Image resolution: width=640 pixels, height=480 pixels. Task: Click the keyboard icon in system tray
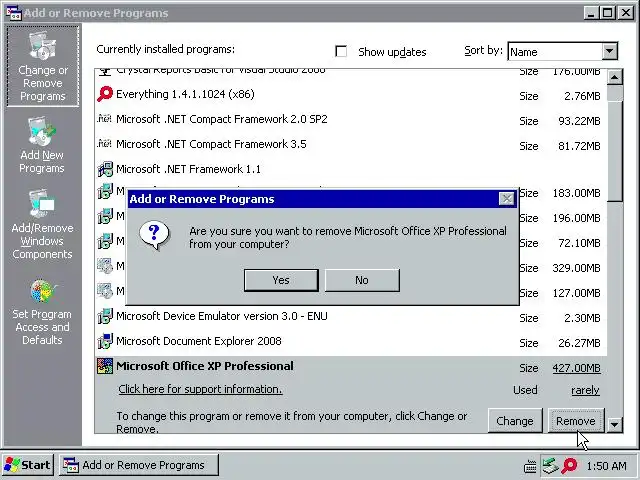coord(530,466)
